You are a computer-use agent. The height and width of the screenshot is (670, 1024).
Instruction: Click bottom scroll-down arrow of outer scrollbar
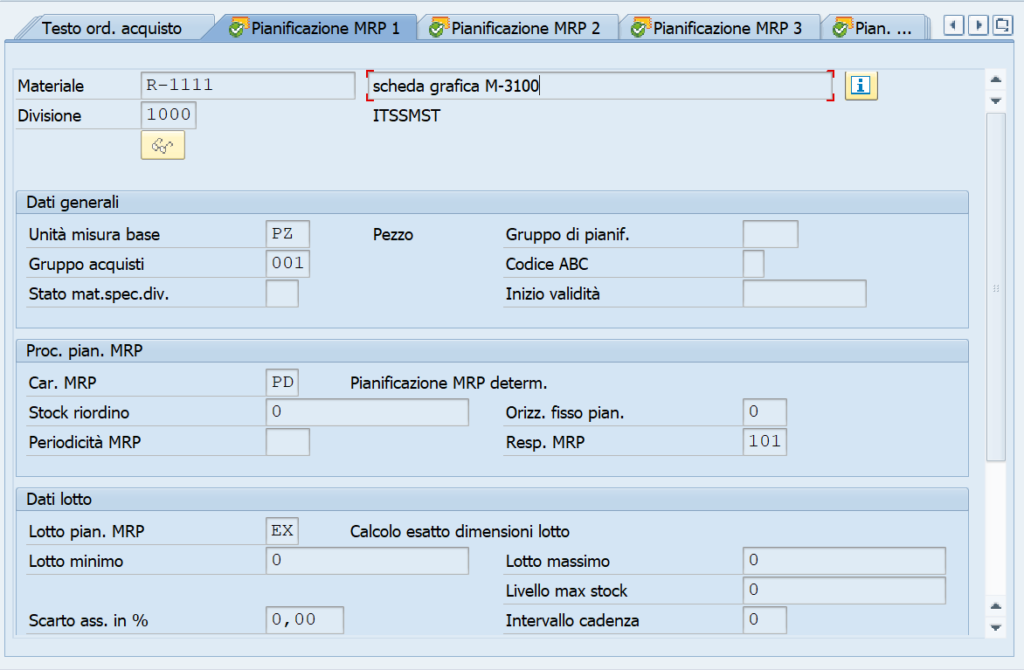coord(995,628)
